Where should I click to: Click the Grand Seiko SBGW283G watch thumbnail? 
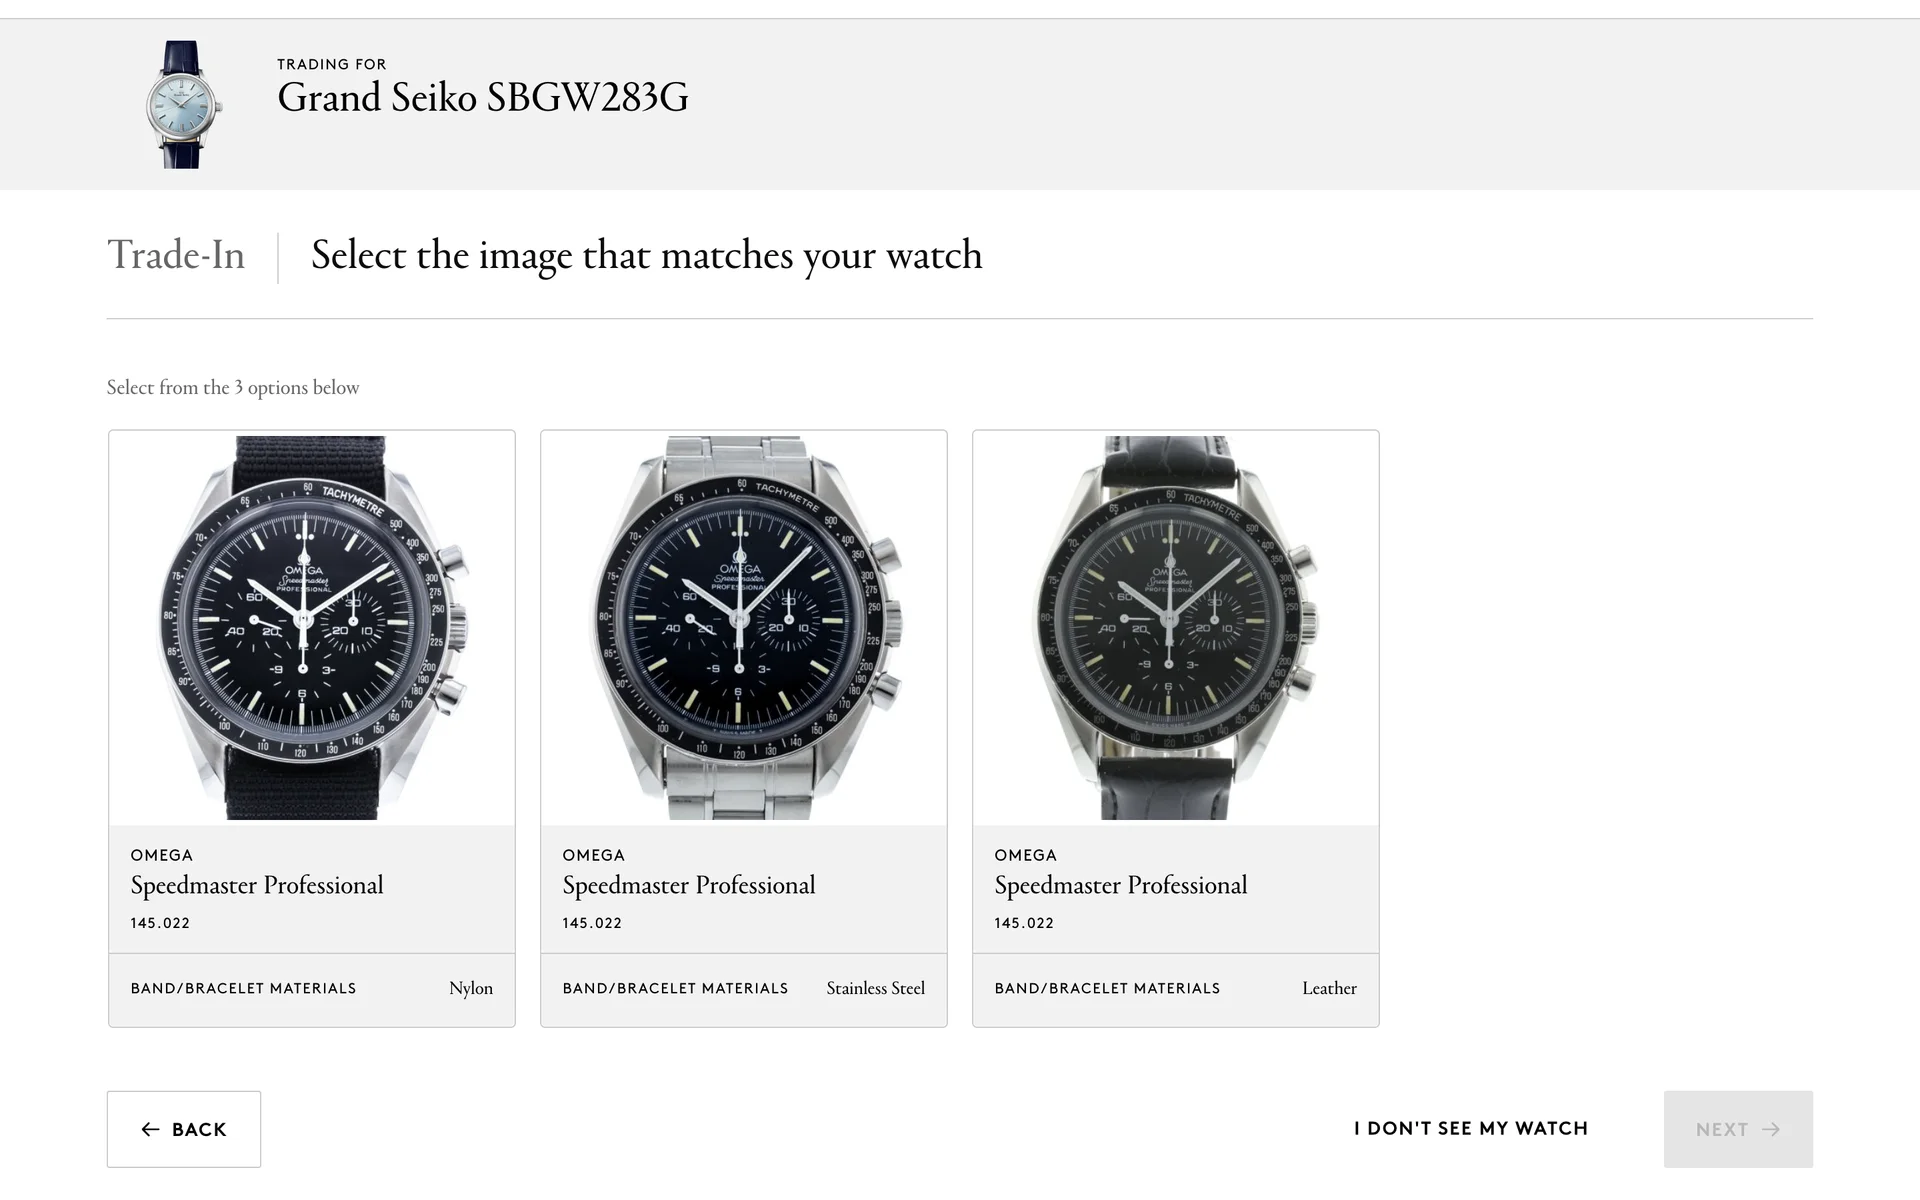pyautogui.click(x=183, y=104)
